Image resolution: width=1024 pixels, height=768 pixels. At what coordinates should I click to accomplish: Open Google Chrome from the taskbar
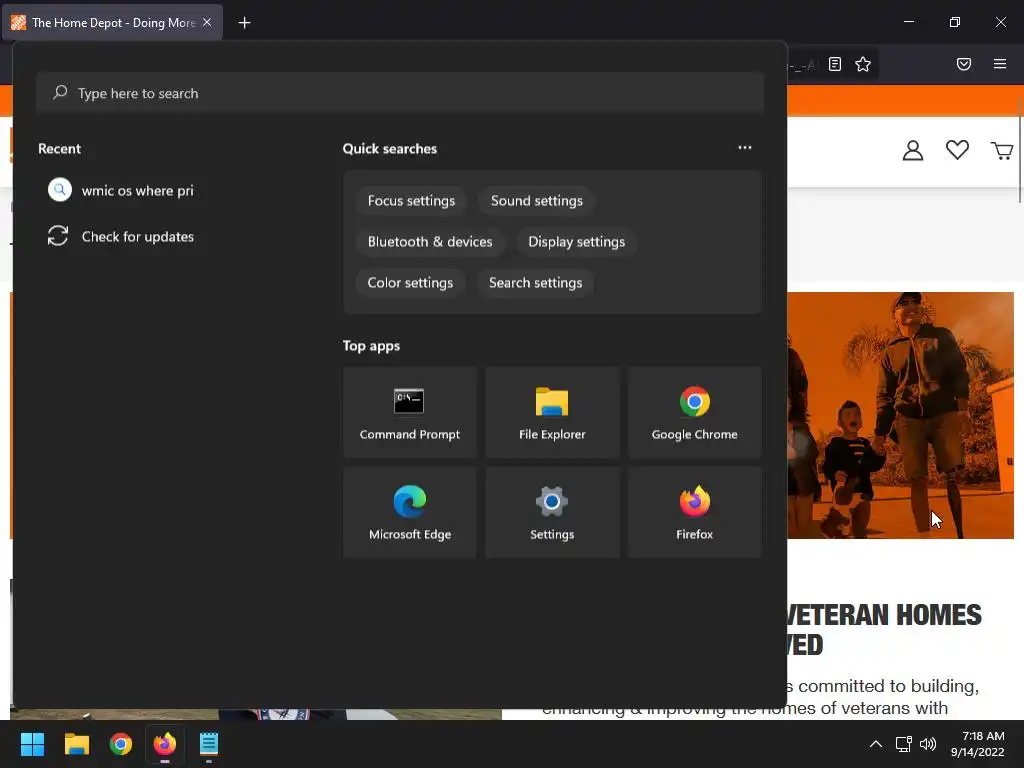(x=121, y=744)
